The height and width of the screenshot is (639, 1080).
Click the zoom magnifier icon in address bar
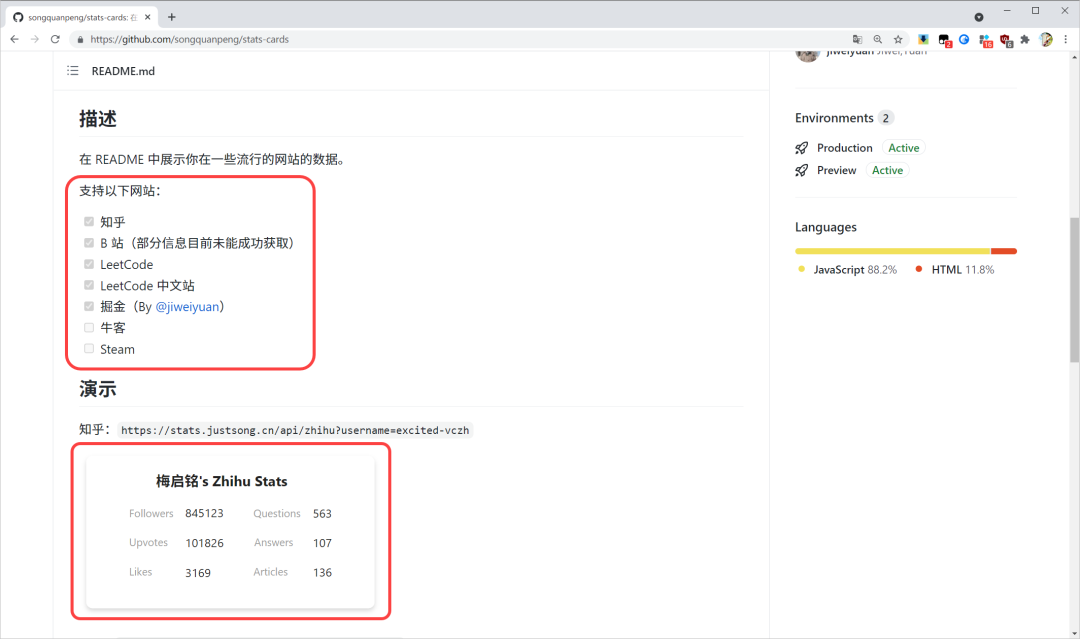[878, 39]
